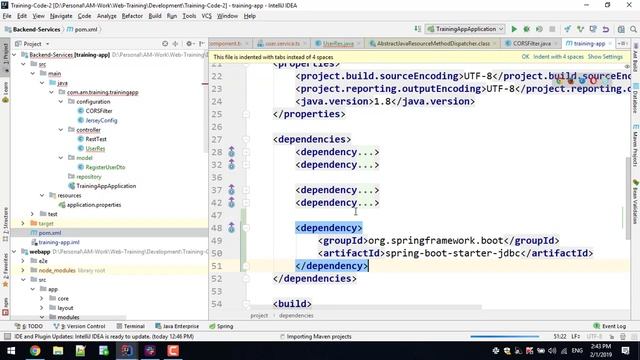640x360 pixels.
Task: Click the gutter icon on line 42
Action: tap(231, 202)
